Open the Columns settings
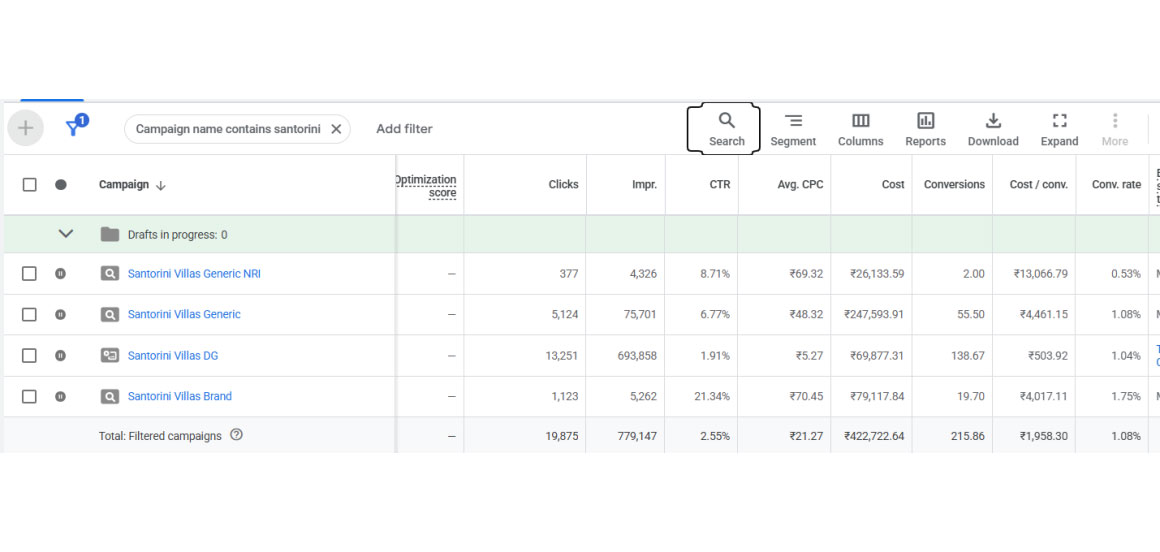Screen dimensions: 1160x552 [x=860, y=129]
